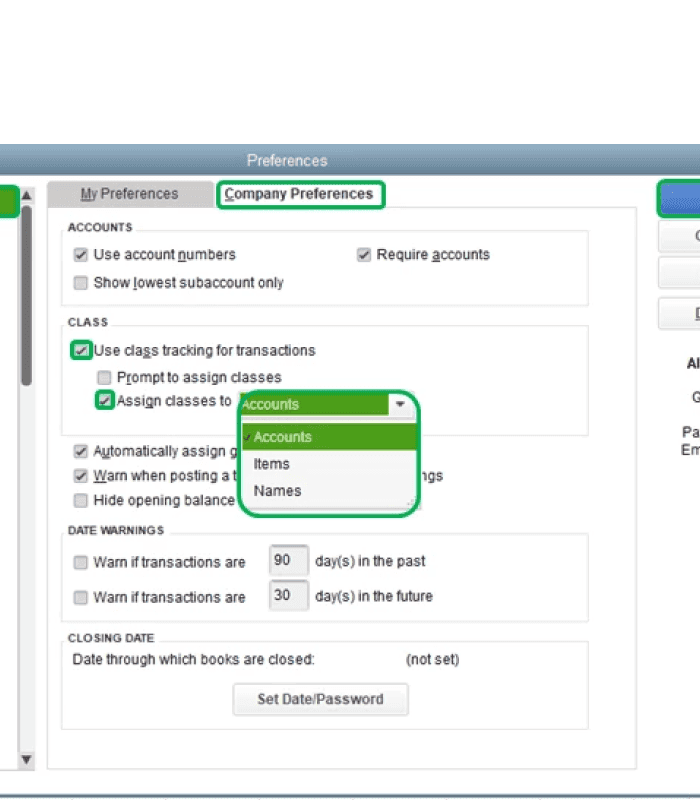Open the Assign classes to dropdown arrow
Image resolution: width=700 pixels, height=800 pixels.
click(x=401, y=404)
